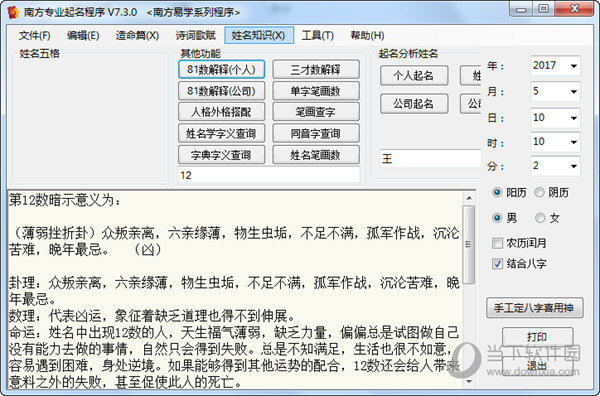
Task: Click the number input field containing 12
Action: 269,175
